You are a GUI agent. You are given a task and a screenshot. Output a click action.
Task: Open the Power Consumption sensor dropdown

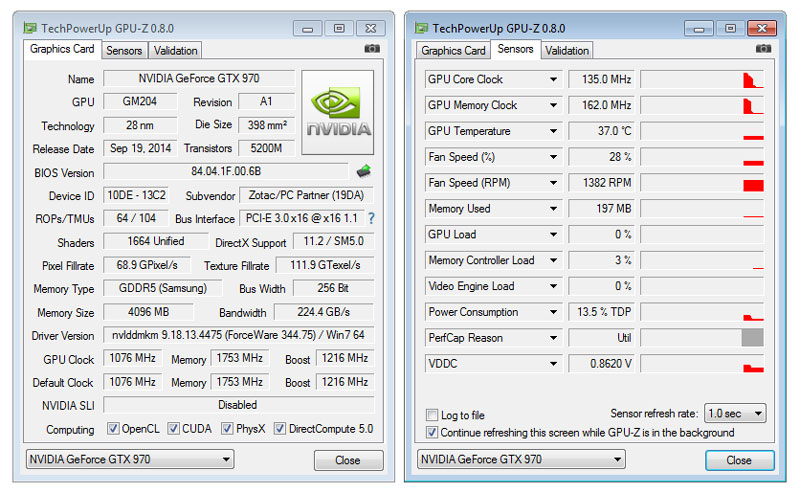click(553, 312)
